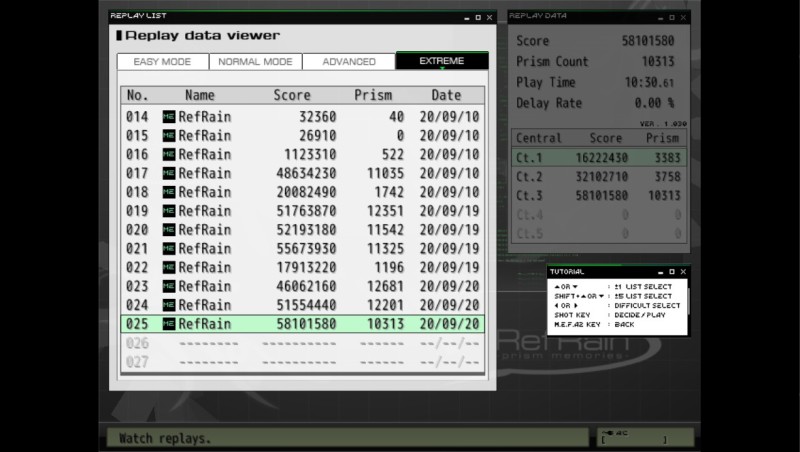This screenshot has height=452, width=800.
Task: Switch to the NORMAL MODE tab
Action: [x=256, y=62]
